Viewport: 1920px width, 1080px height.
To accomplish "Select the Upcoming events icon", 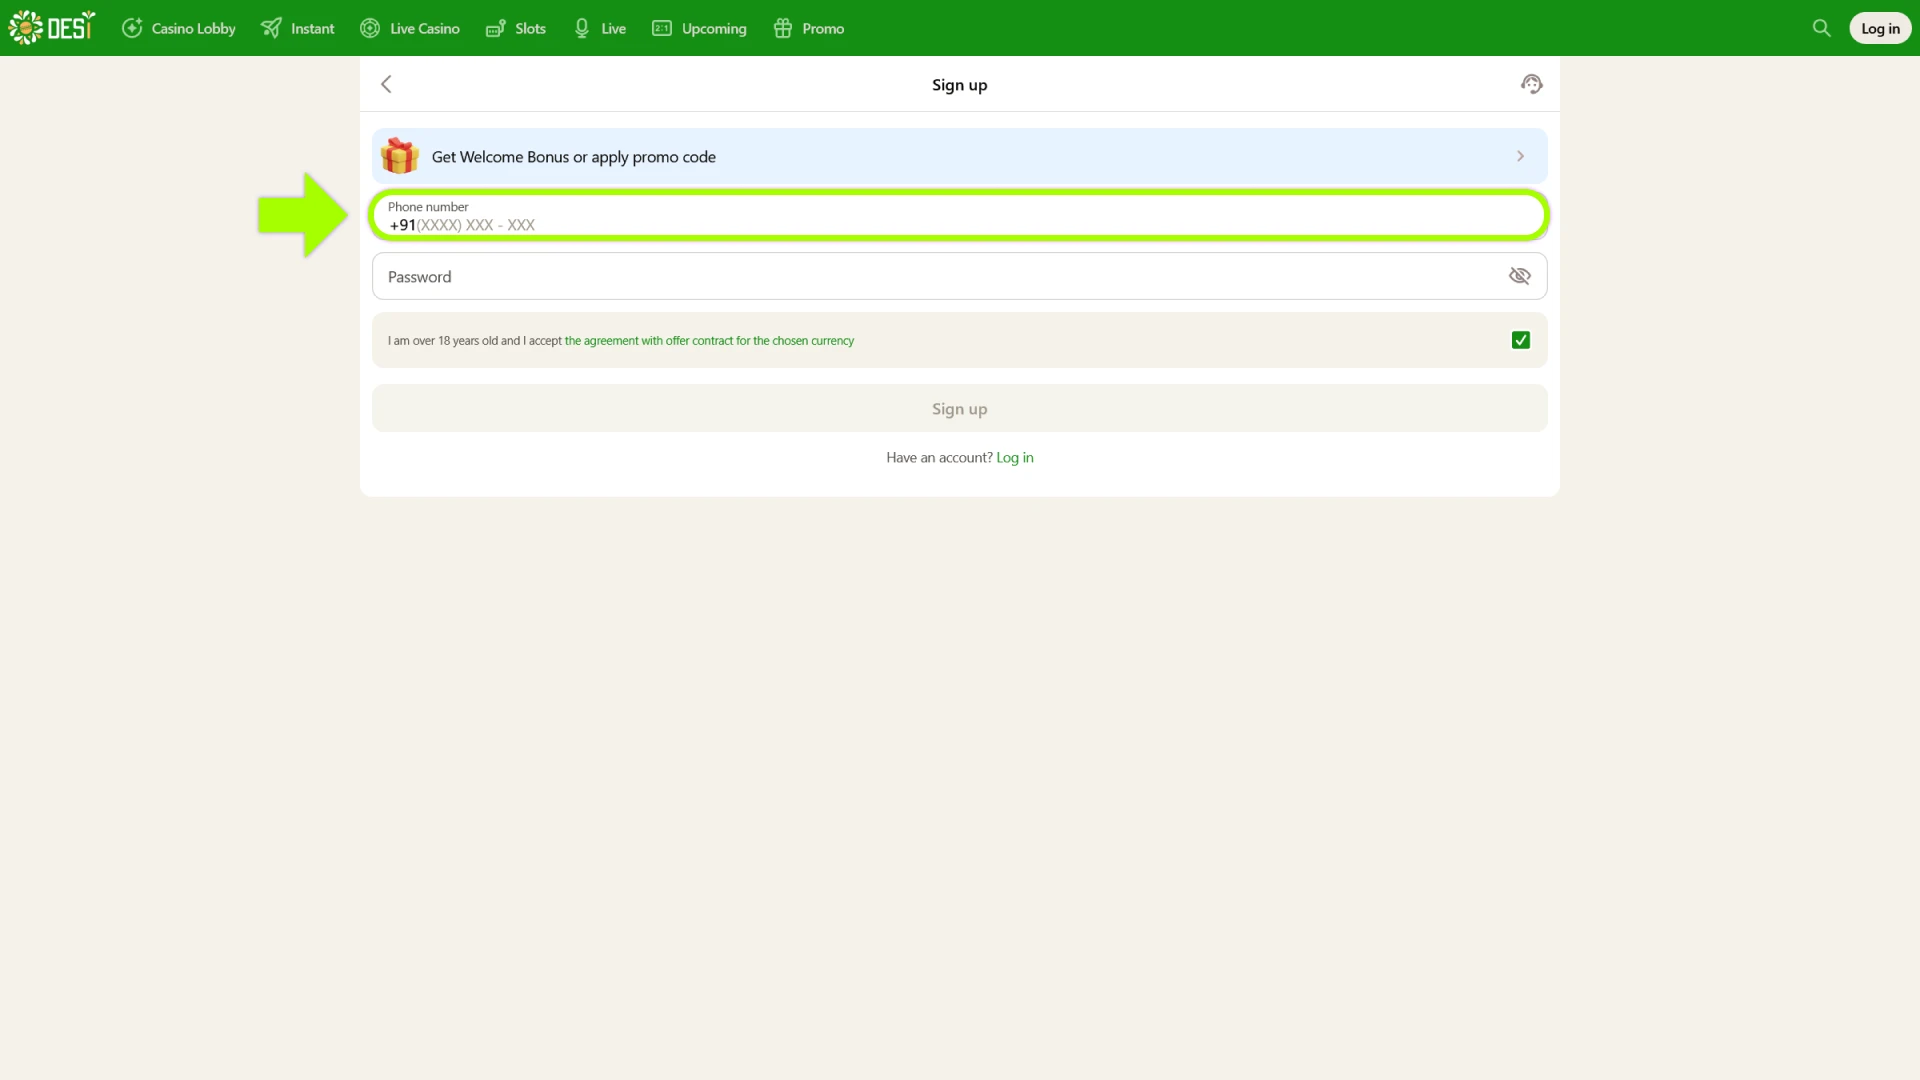I will [661, 28].
